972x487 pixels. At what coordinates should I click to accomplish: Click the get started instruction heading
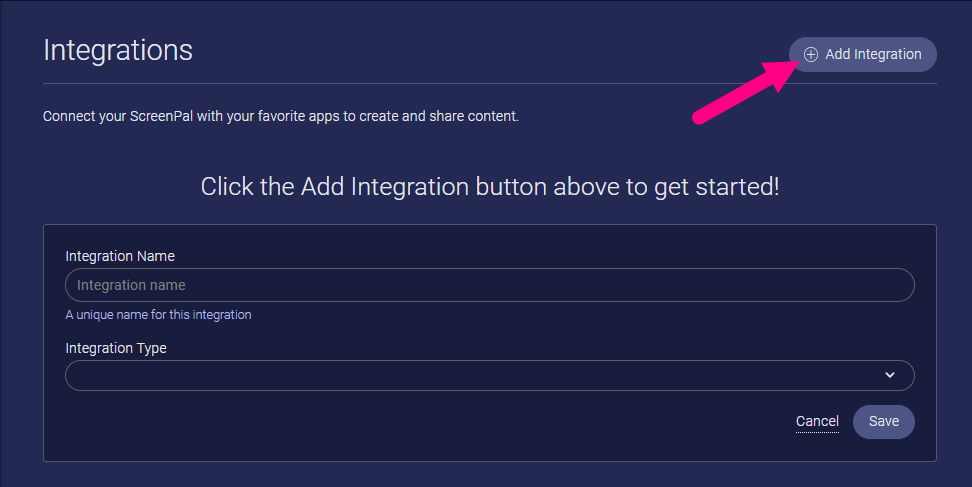tap(490, 186)
